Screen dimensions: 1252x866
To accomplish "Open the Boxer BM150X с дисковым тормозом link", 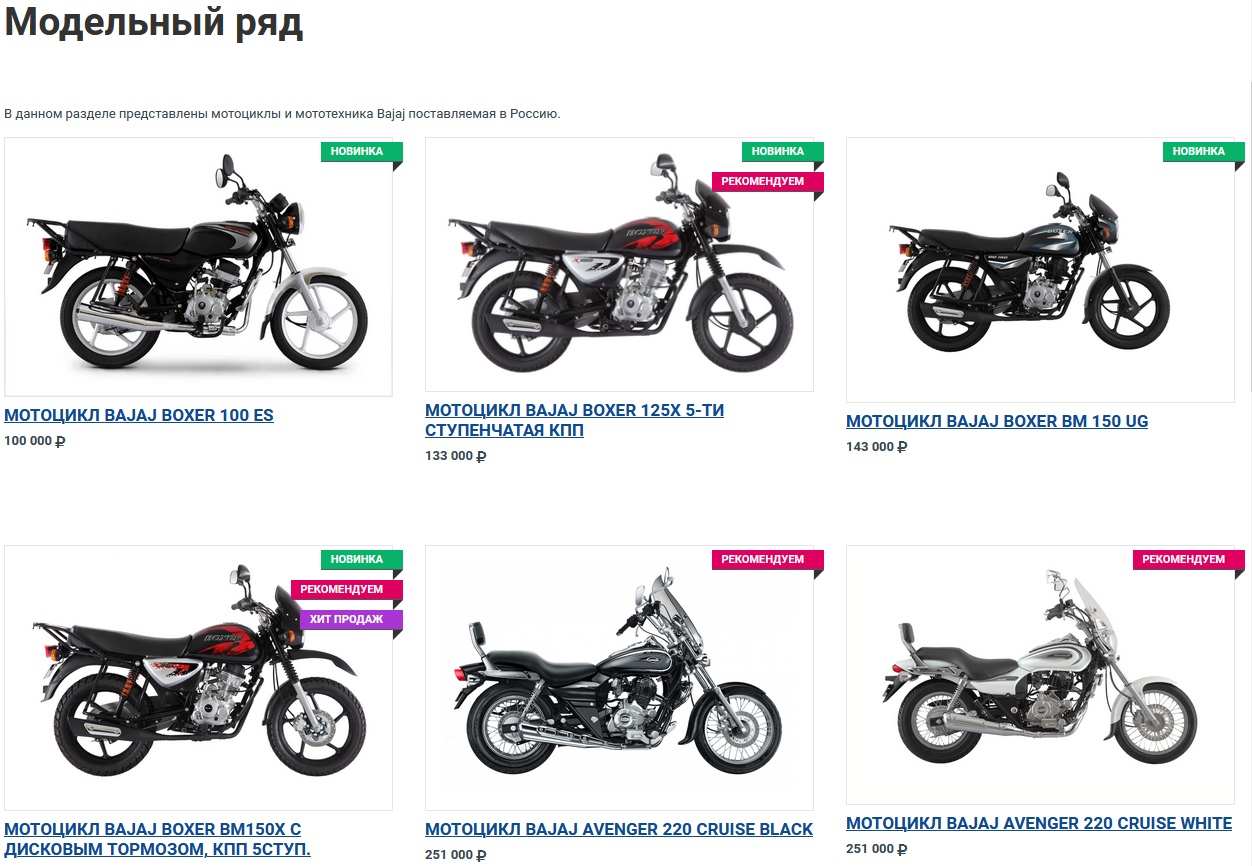I will click(157, 839).
